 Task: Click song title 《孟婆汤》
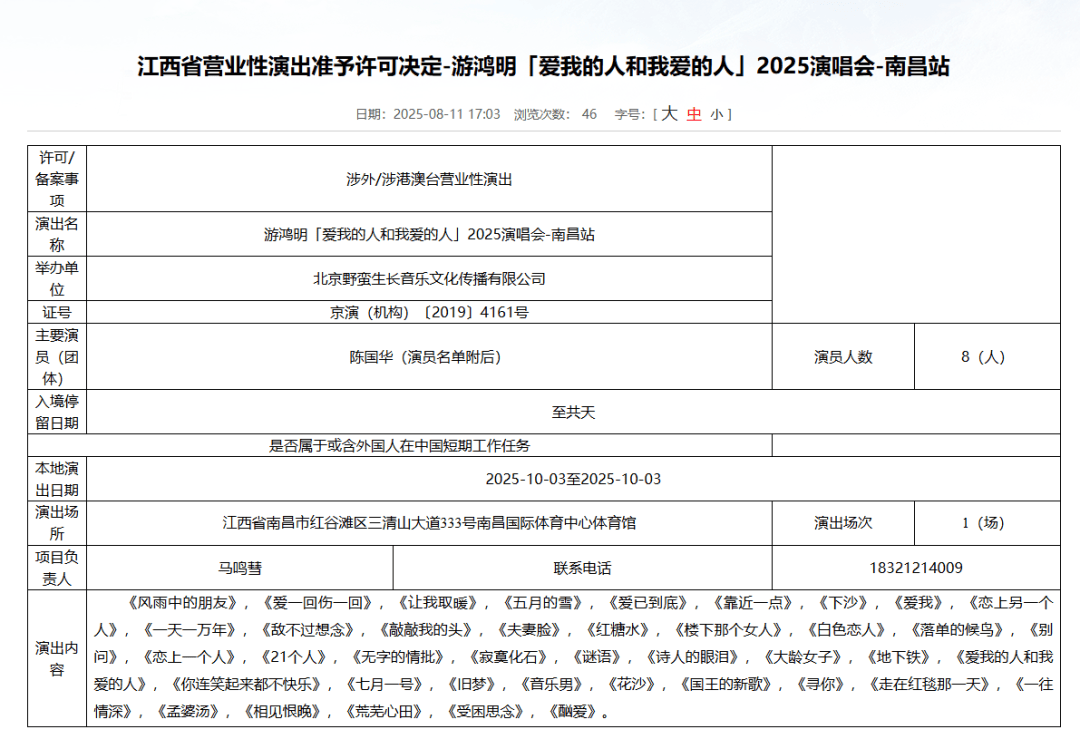point(188,711)
